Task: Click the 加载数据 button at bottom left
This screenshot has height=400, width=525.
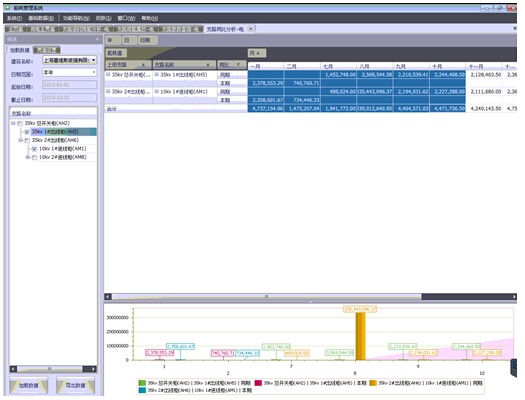Action: [28, 385]
